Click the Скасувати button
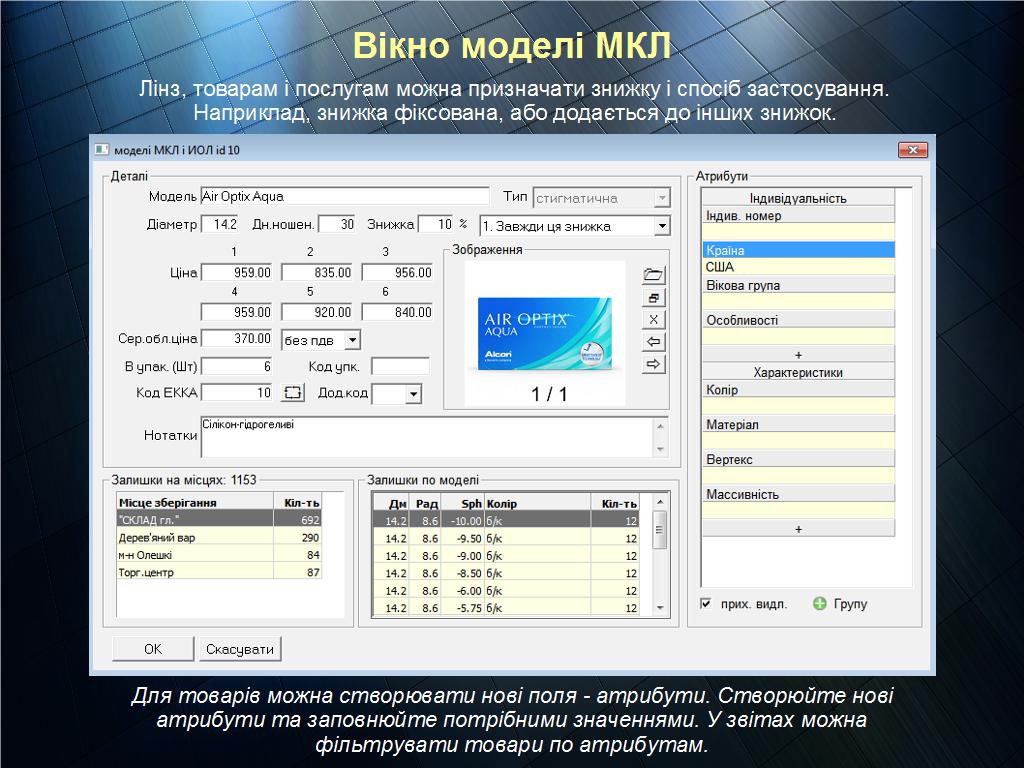The width and height of the screenshot is (1024, 768). [x=240, y=649]
